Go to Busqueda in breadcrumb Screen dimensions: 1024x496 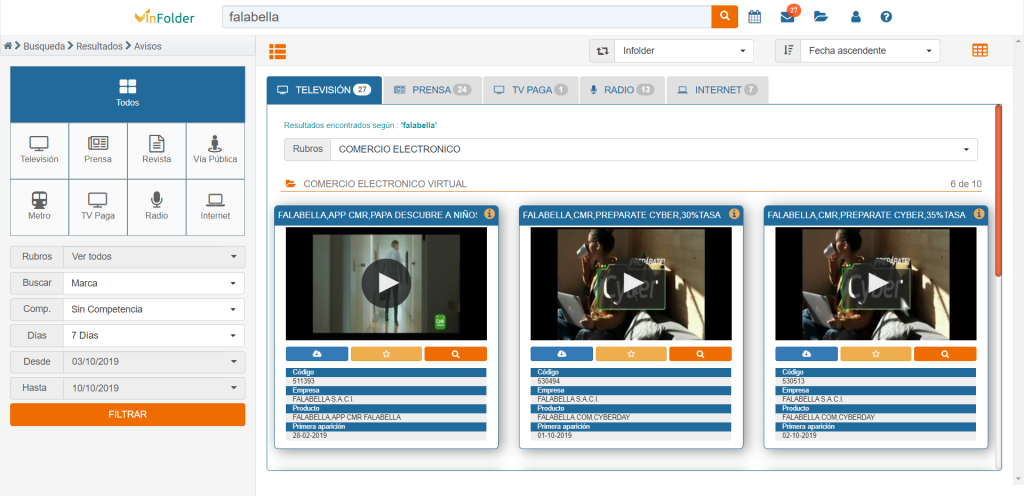tap(44, 46)
